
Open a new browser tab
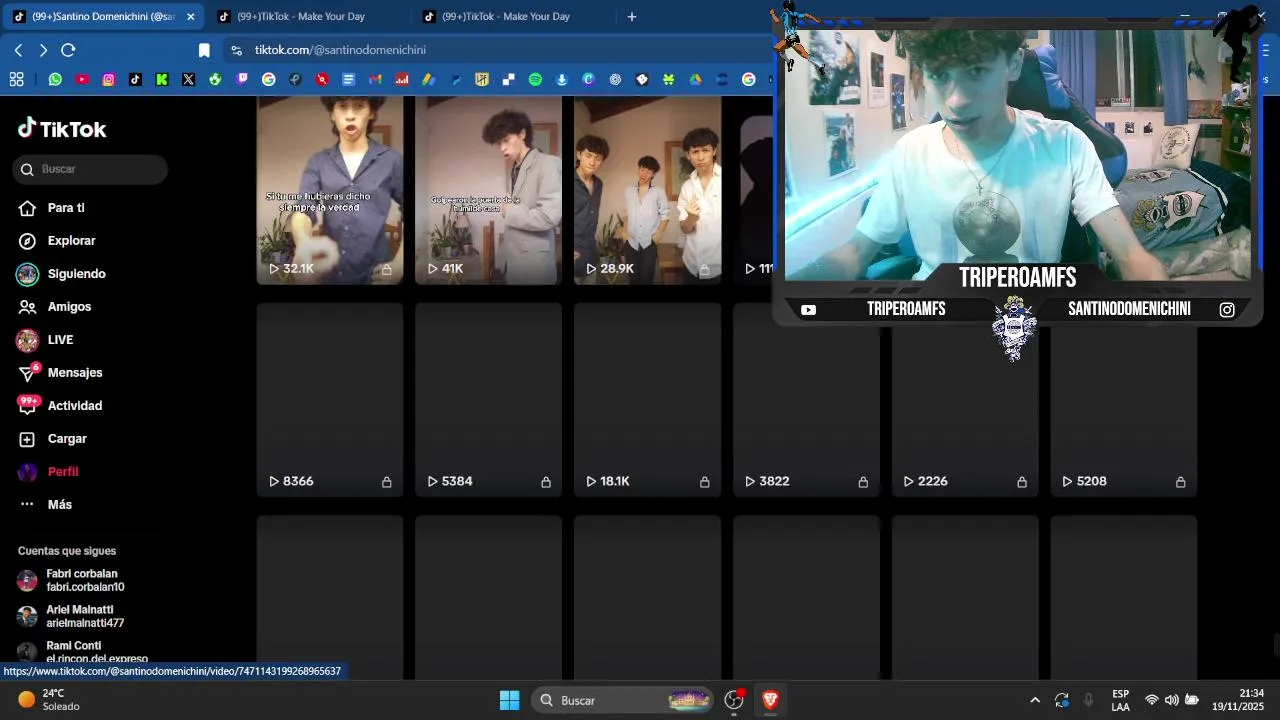(631, 17)
